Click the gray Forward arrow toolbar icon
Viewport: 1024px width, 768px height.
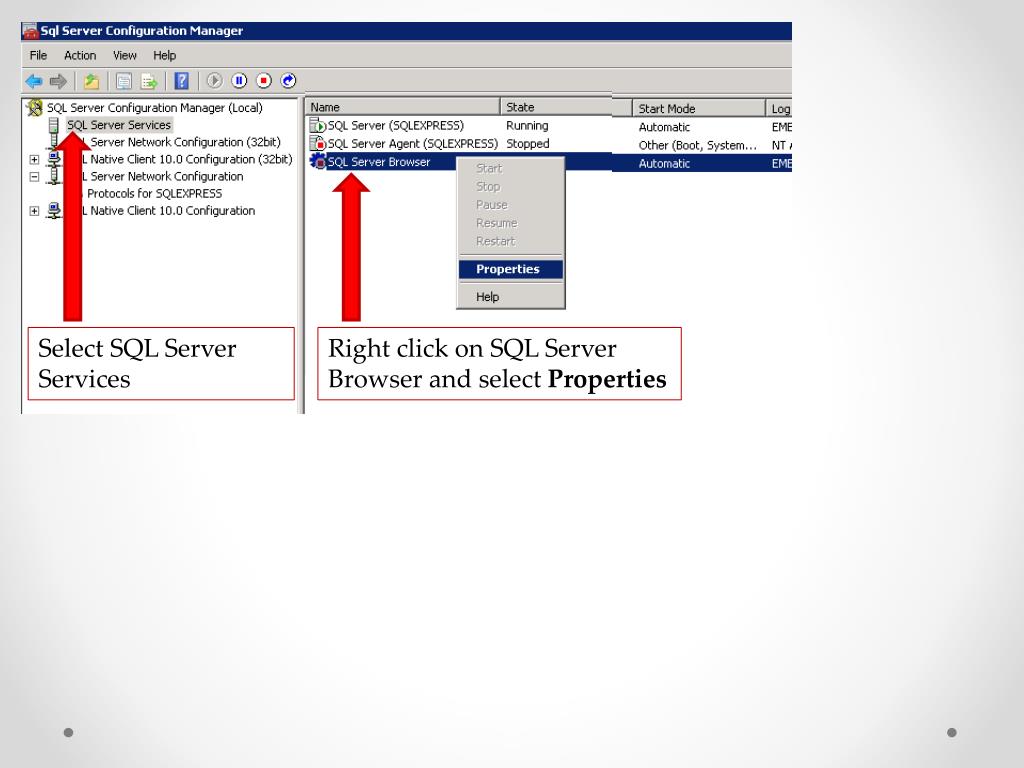[x=58, y=81]
